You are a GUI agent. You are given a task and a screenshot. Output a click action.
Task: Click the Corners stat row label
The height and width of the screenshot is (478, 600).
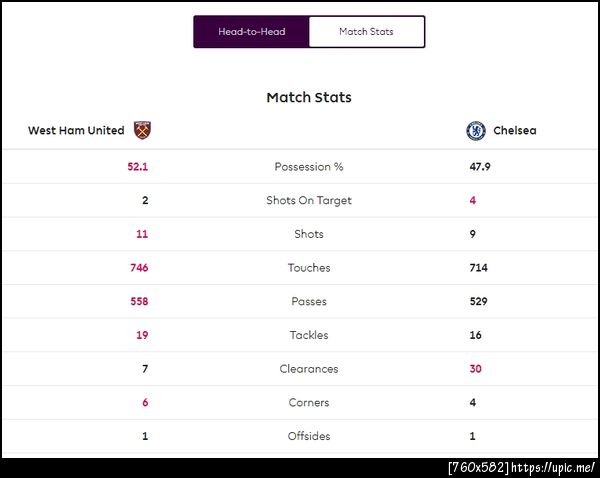[x=309, y=403]
